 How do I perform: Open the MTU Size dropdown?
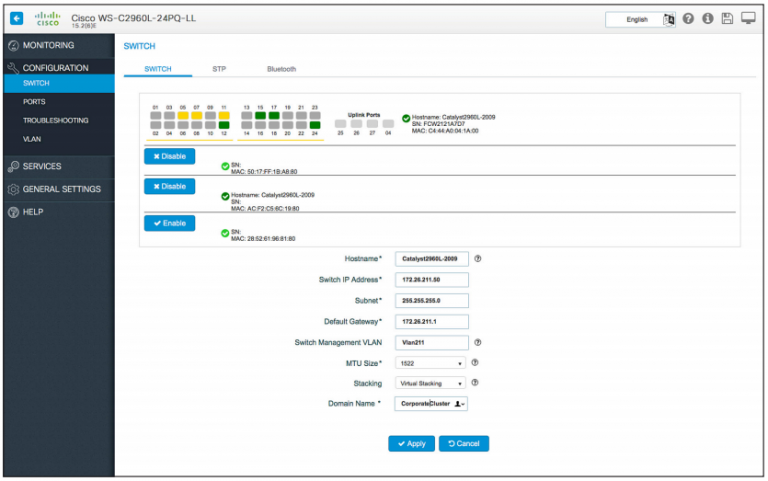pyautogui.click(x=431, y=363)
